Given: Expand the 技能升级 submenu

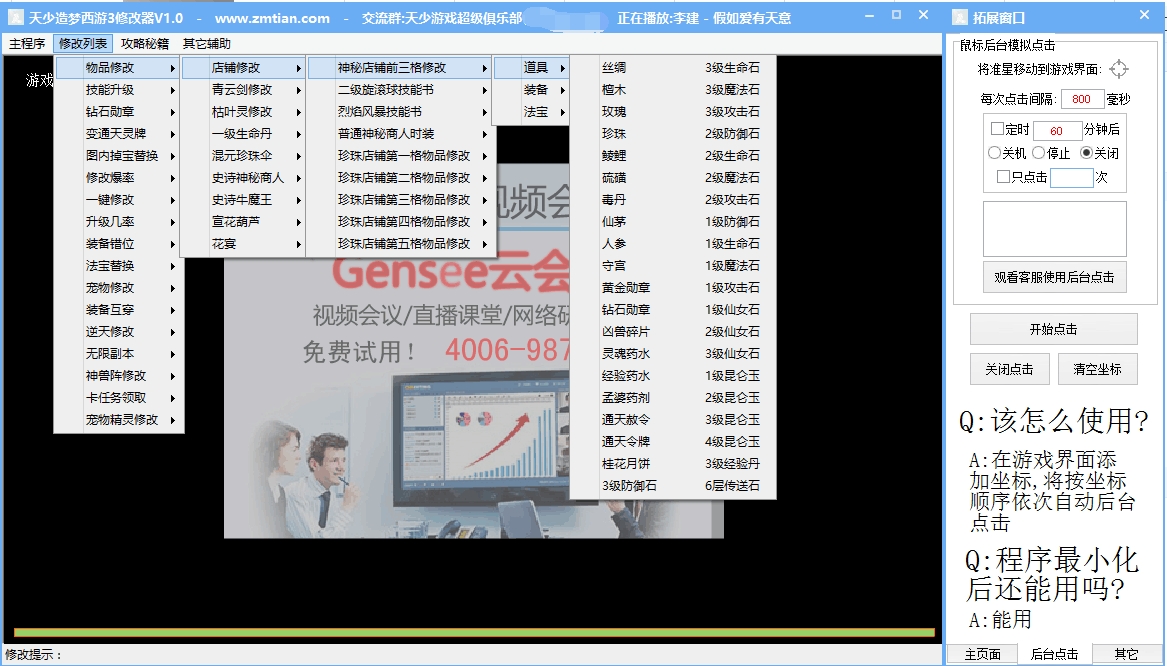Looking at the screenshot, I should (119, 89).
